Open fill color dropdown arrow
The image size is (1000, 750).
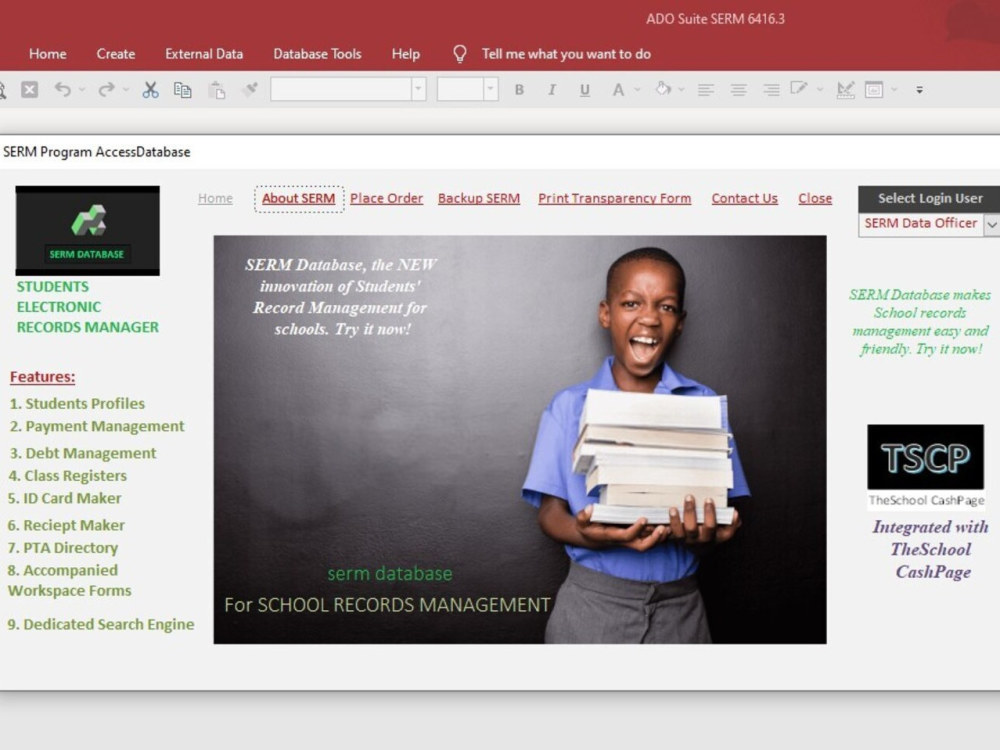point(681,90)
